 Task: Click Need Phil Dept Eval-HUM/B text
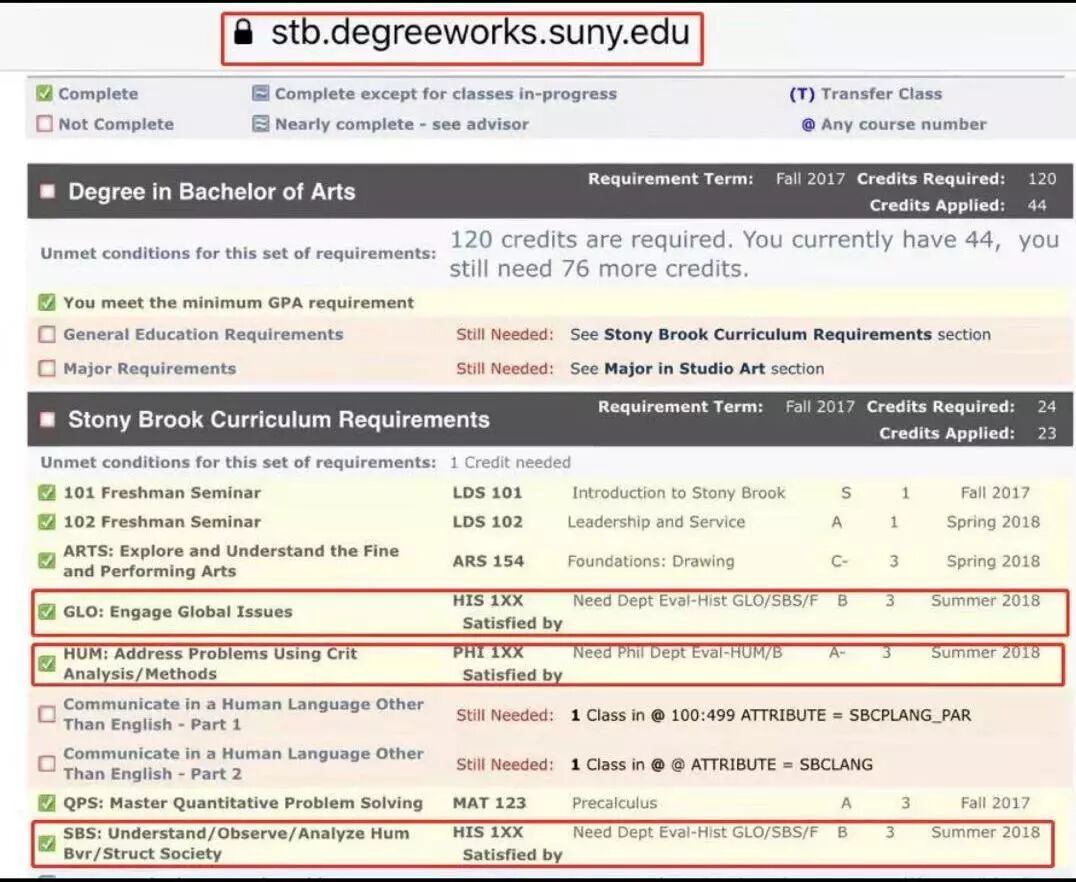677,652
